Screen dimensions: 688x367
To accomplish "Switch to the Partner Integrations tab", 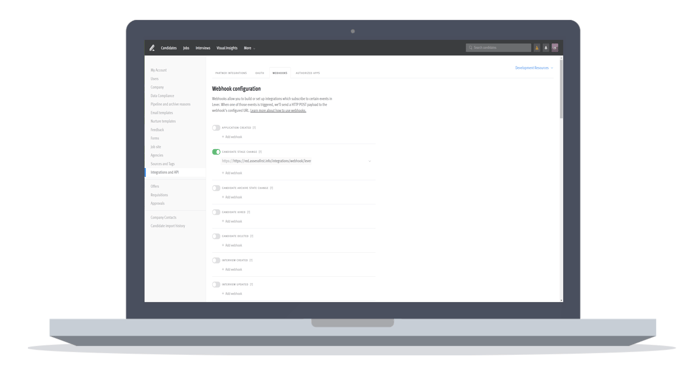I will point(231,73).
